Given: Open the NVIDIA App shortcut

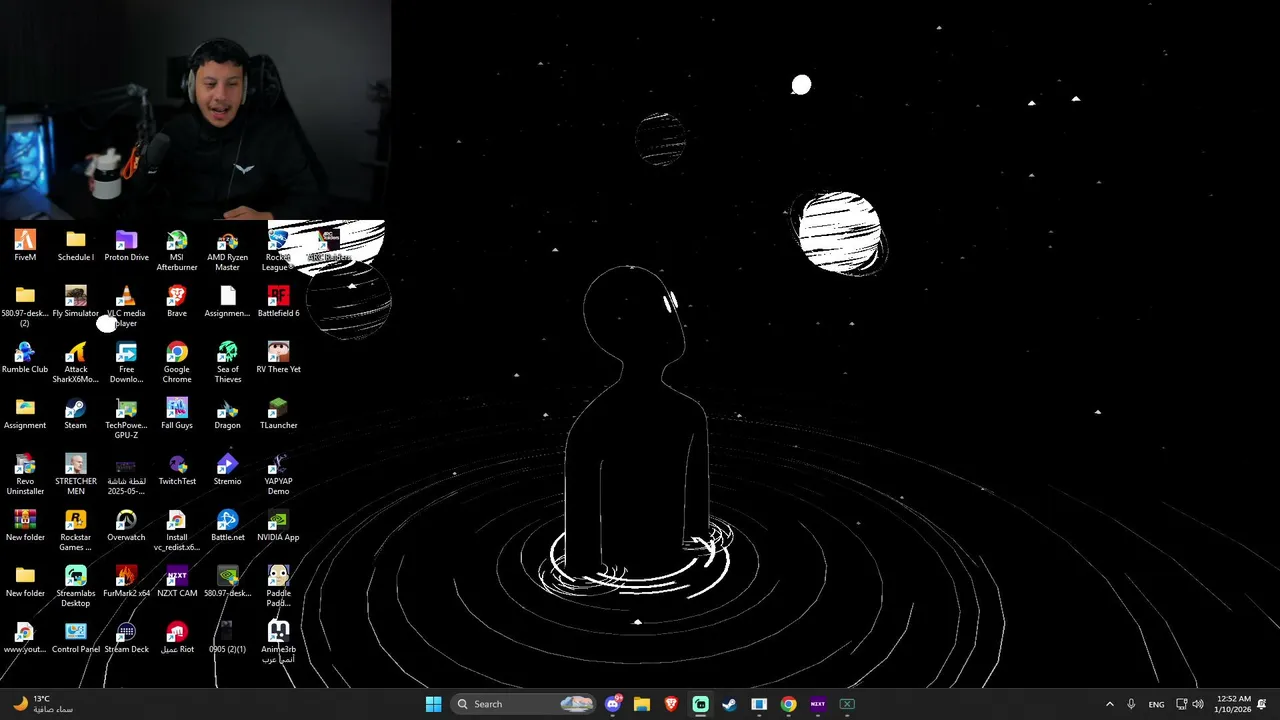Looking at the screenshot, I should (x=278, y=526).
